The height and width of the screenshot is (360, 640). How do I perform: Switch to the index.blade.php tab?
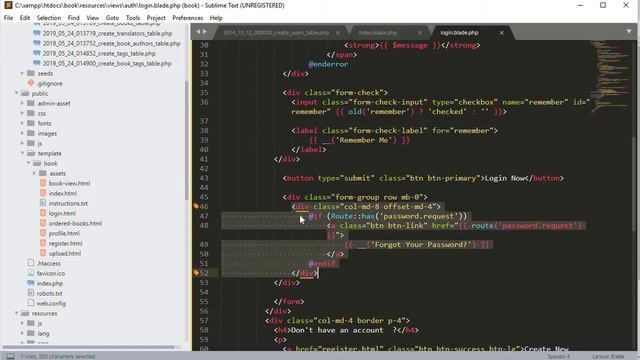pos(378,33)
